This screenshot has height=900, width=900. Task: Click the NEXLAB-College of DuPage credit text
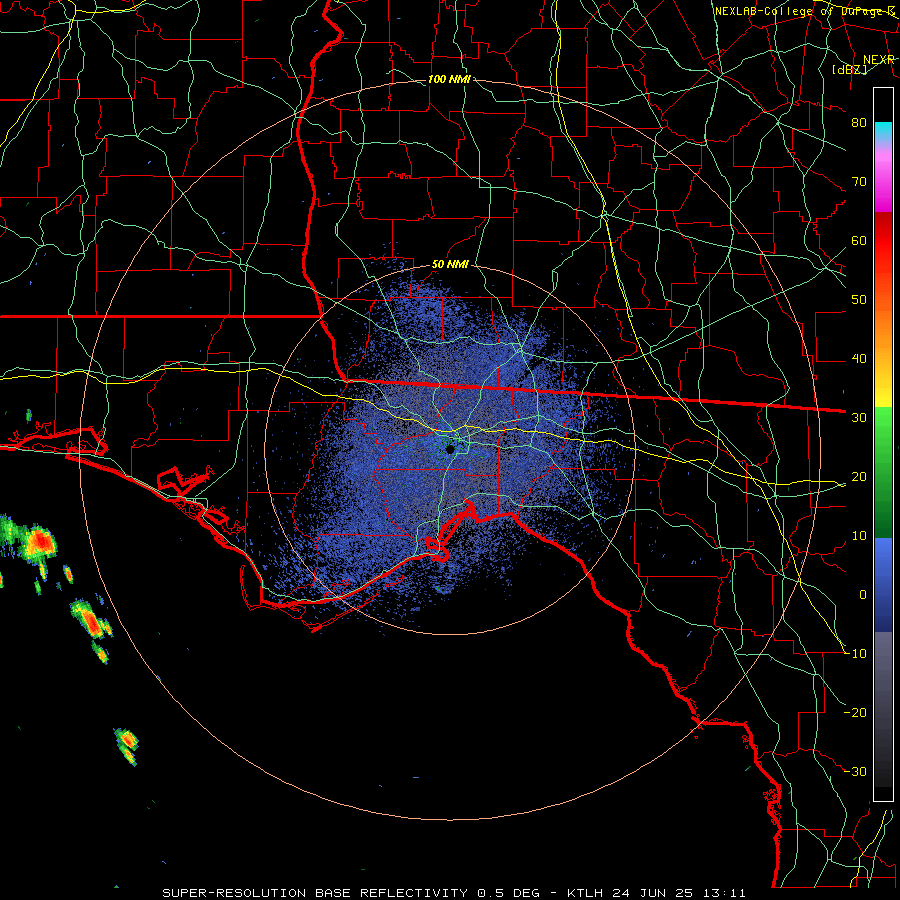pos(804,11)
